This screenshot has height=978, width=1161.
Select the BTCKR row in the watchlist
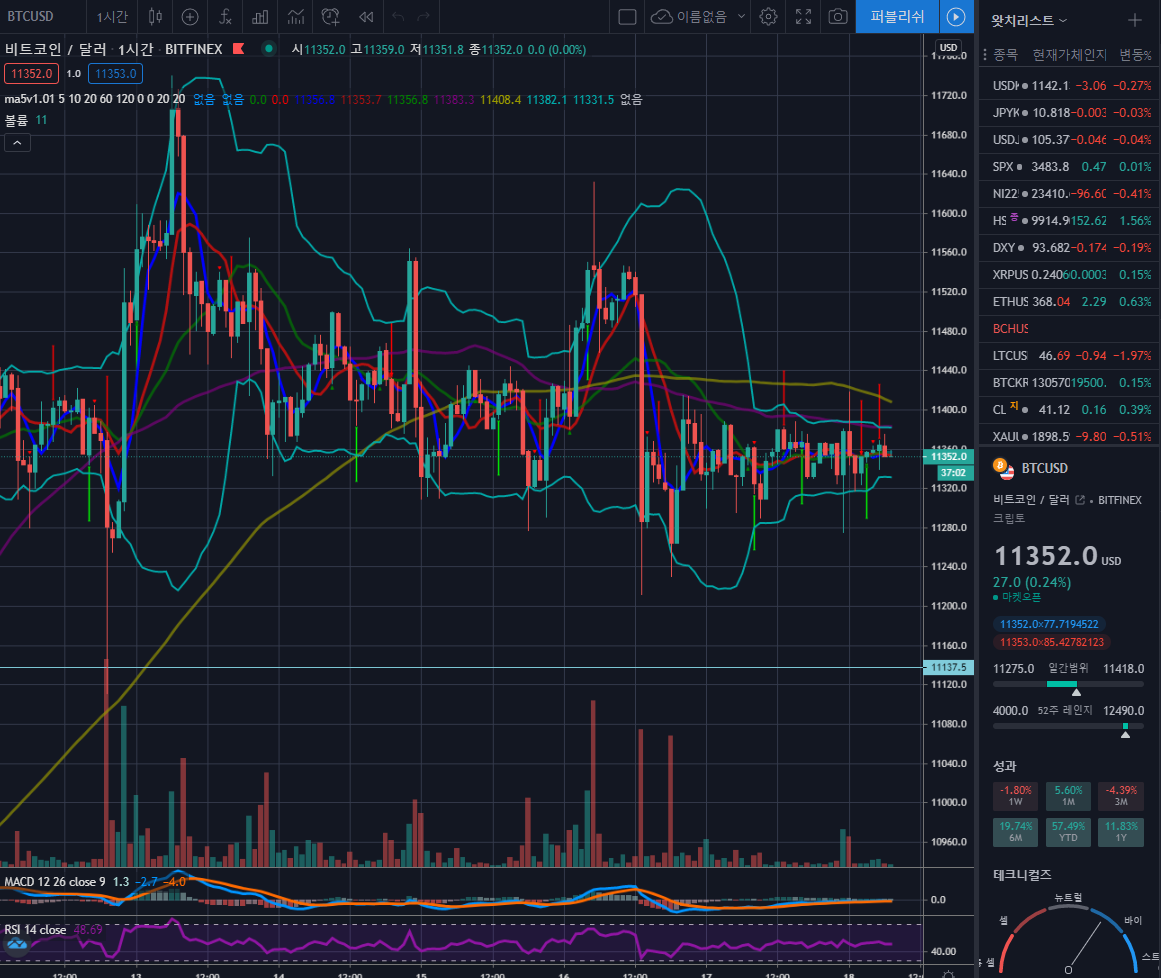pos(1069,383)
